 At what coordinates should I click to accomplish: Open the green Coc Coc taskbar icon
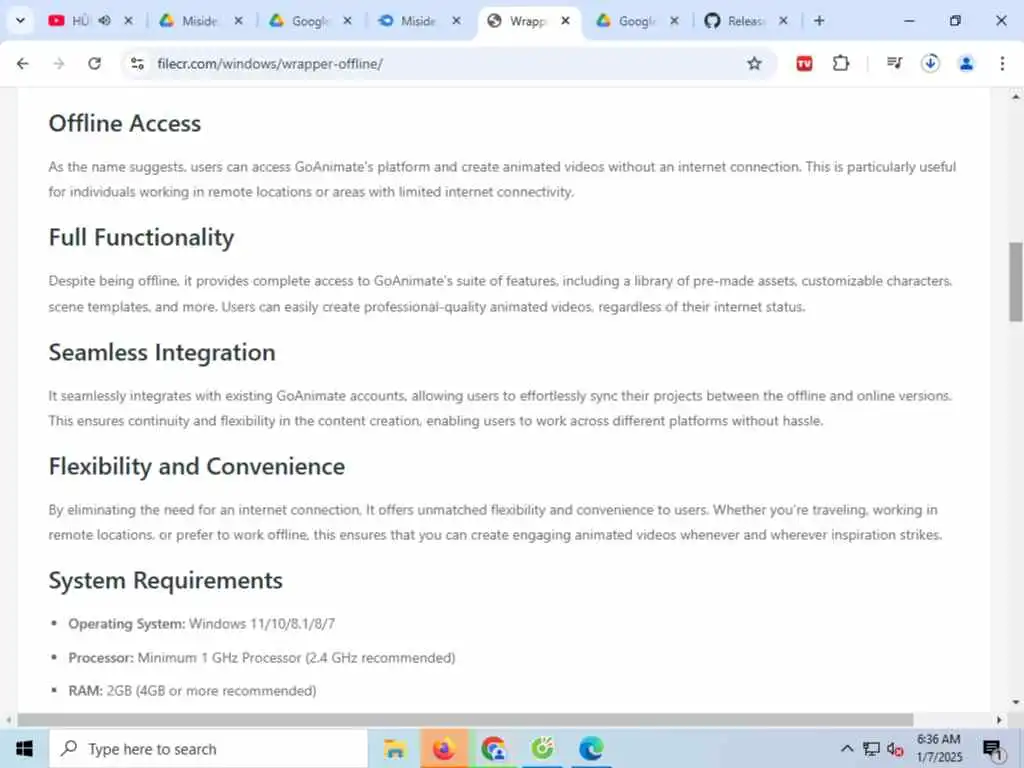coord(542,749)
